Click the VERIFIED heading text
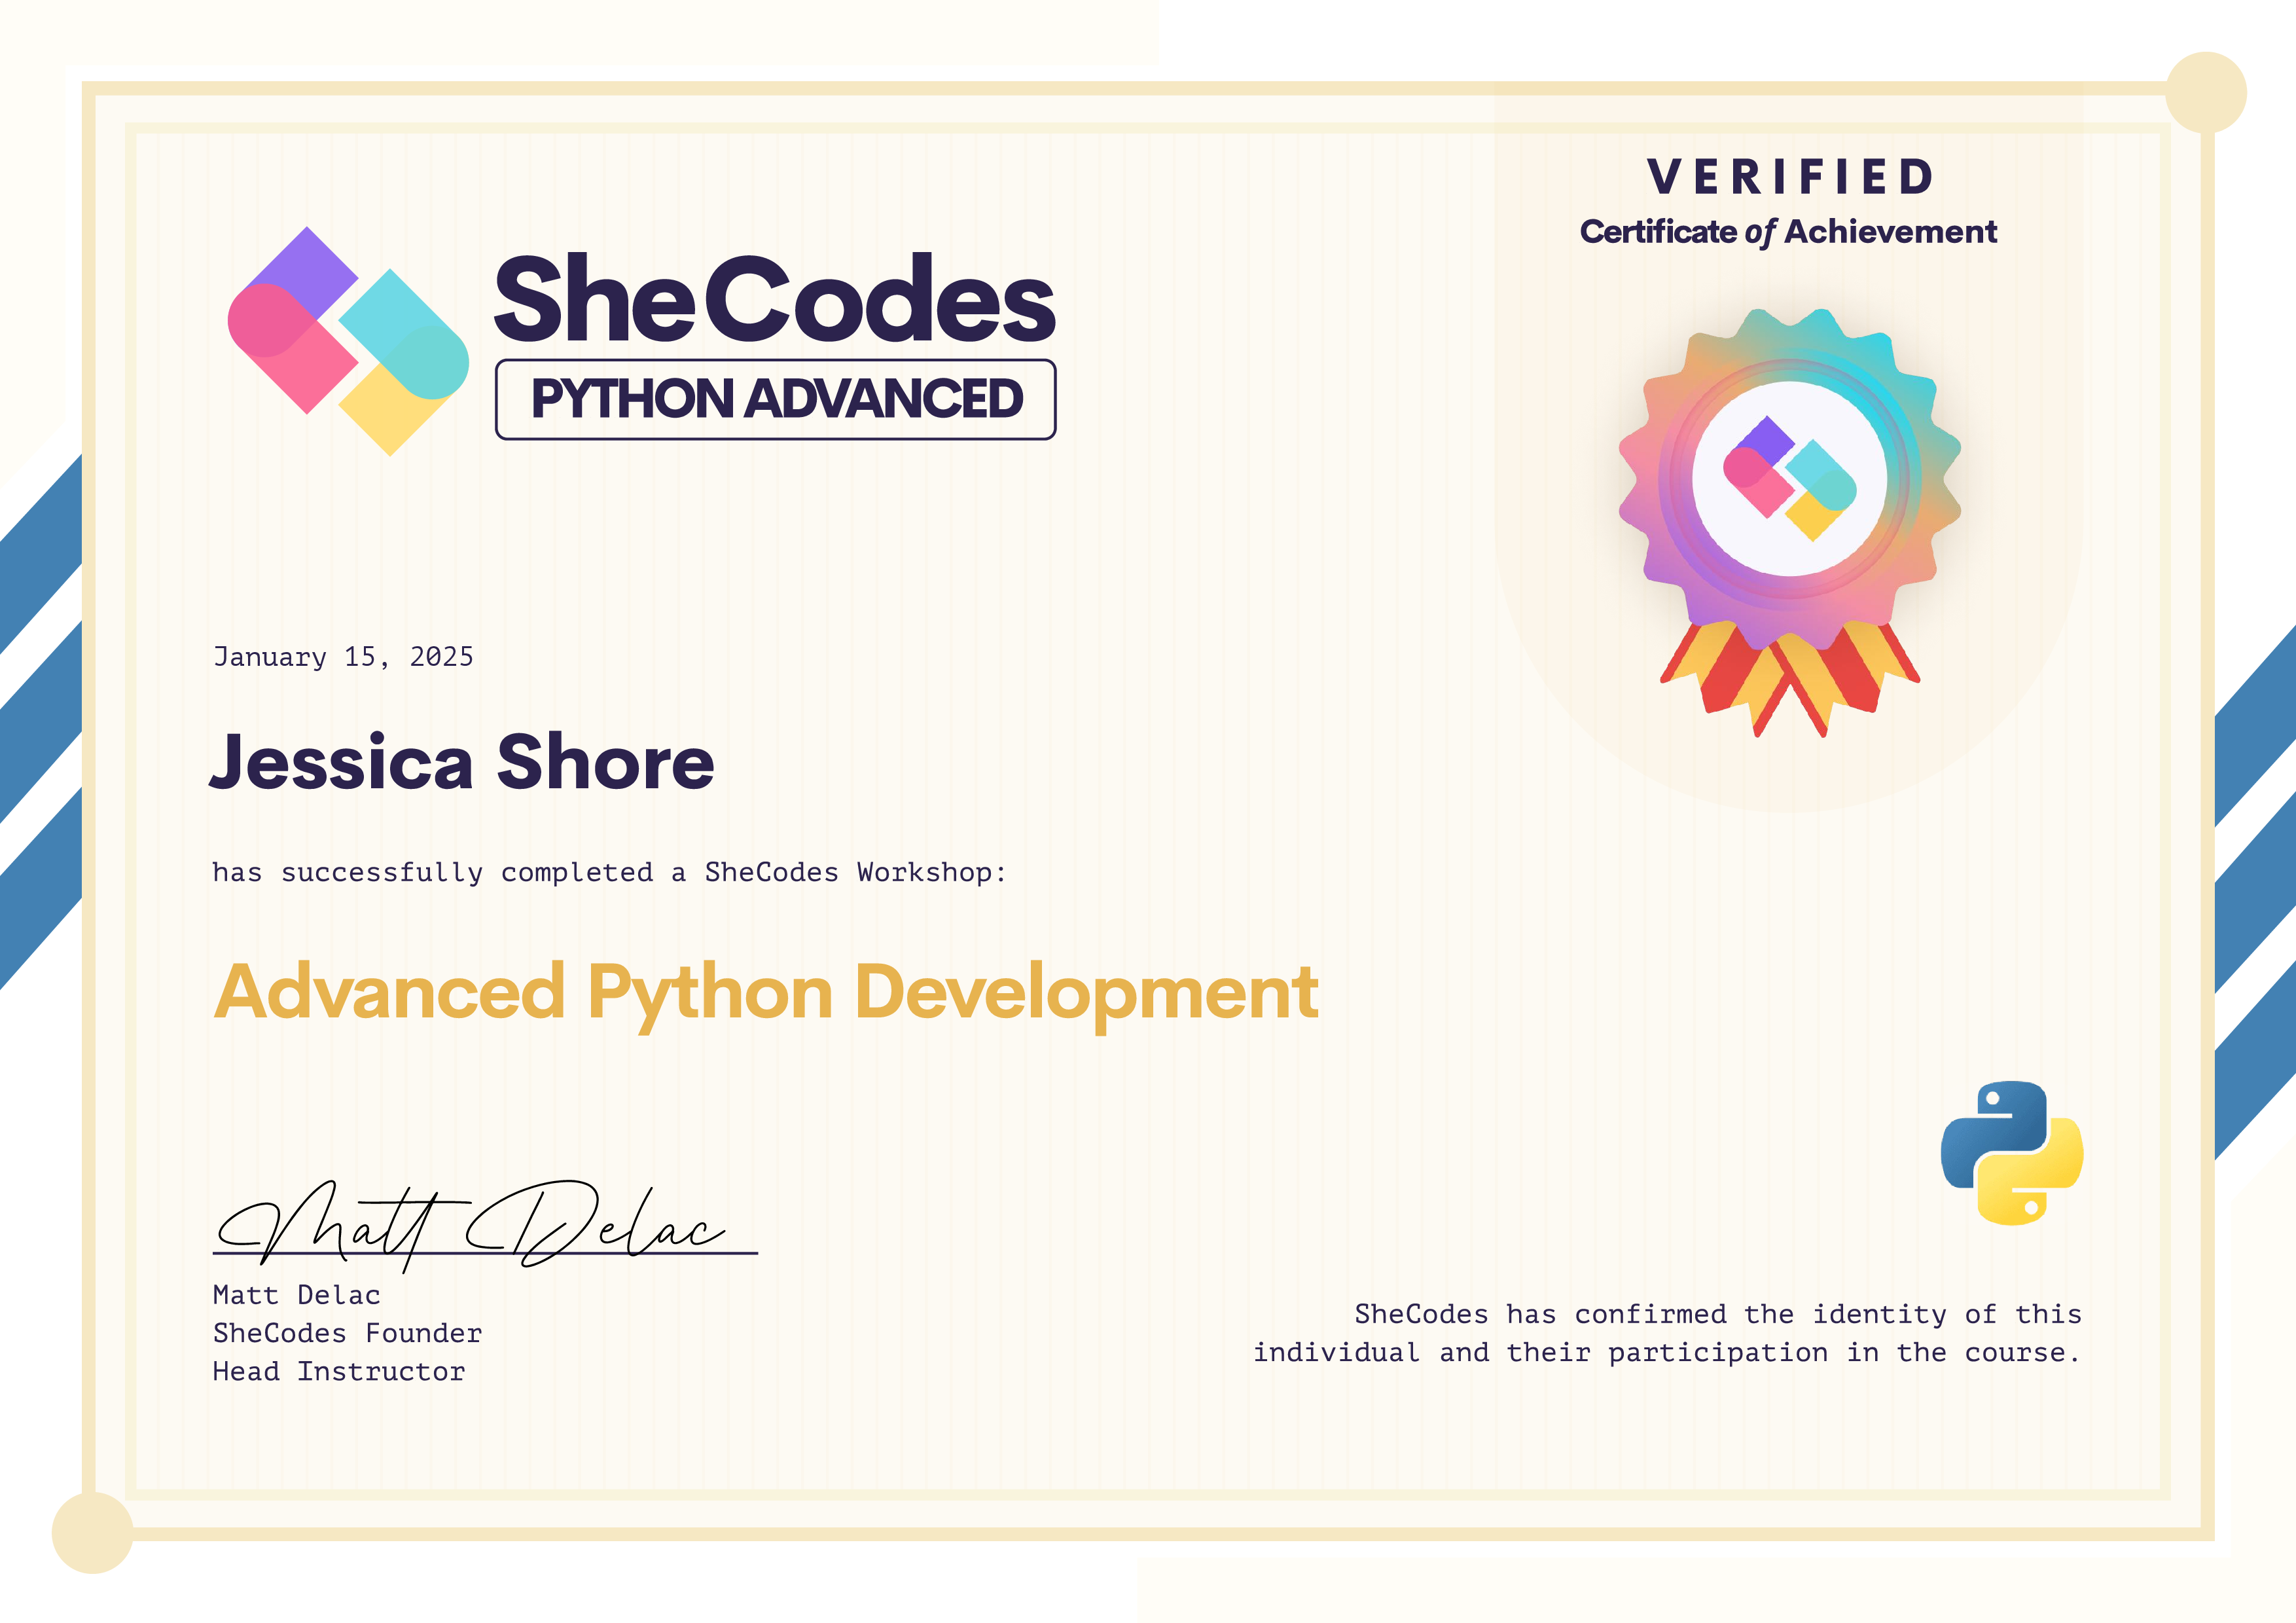The width and height of the screenshot is (2296, 1623). pos(1789,177)
